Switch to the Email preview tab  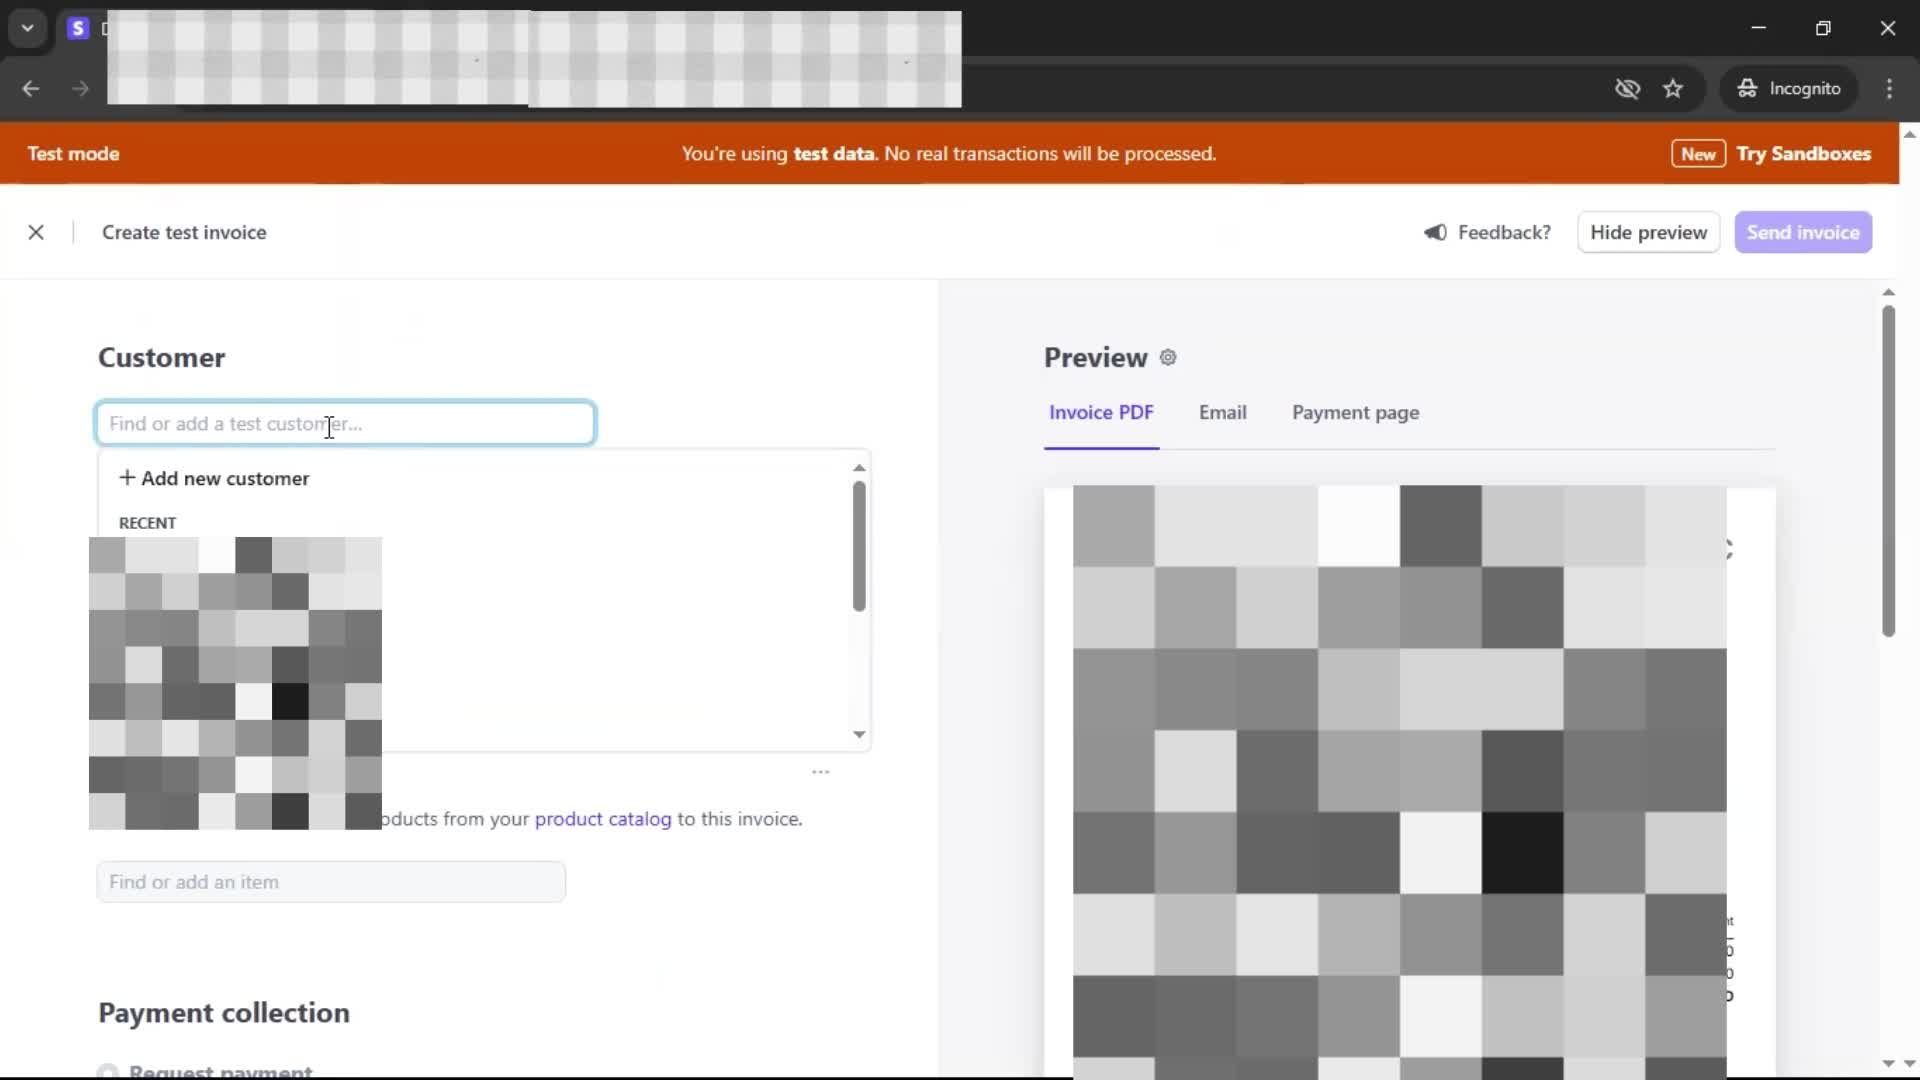click(x=1222, y=413)
